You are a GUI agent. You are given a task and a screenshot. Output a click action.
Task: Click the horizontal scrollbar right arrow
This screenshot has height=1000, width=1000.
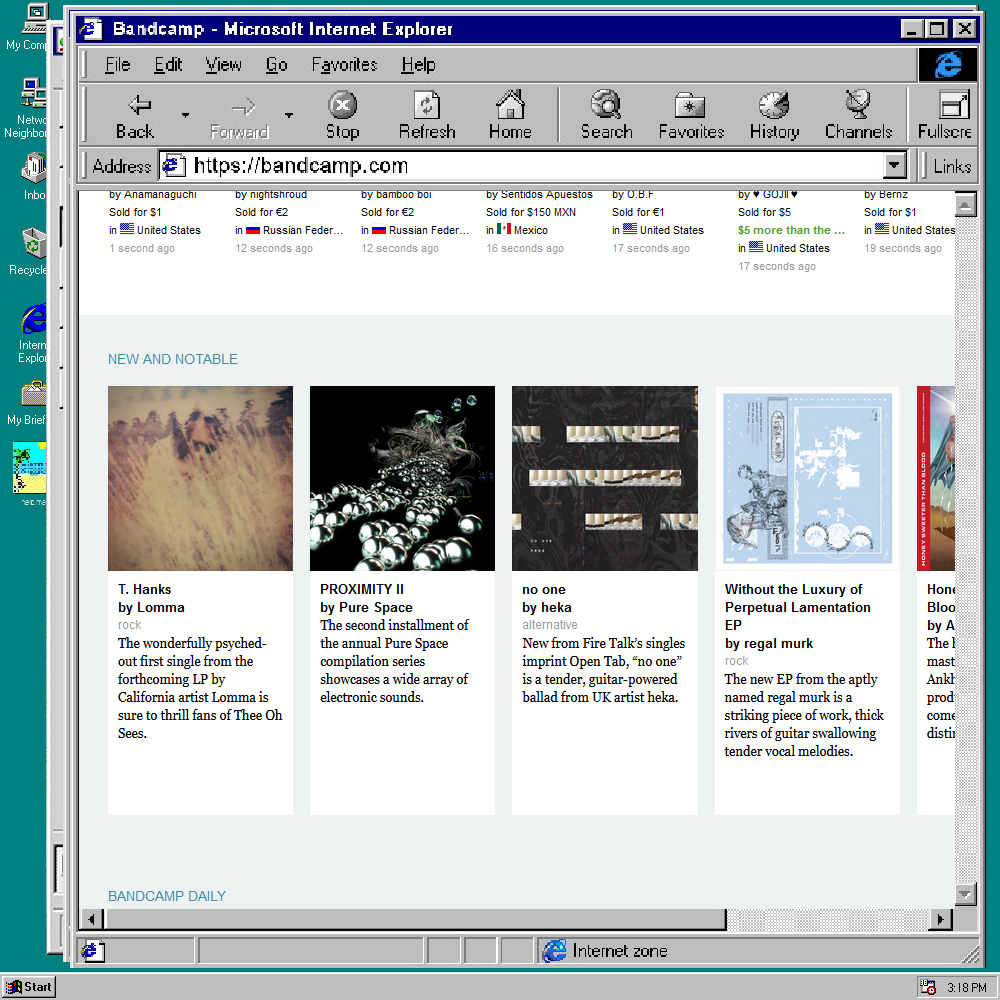tap(940, 919)
